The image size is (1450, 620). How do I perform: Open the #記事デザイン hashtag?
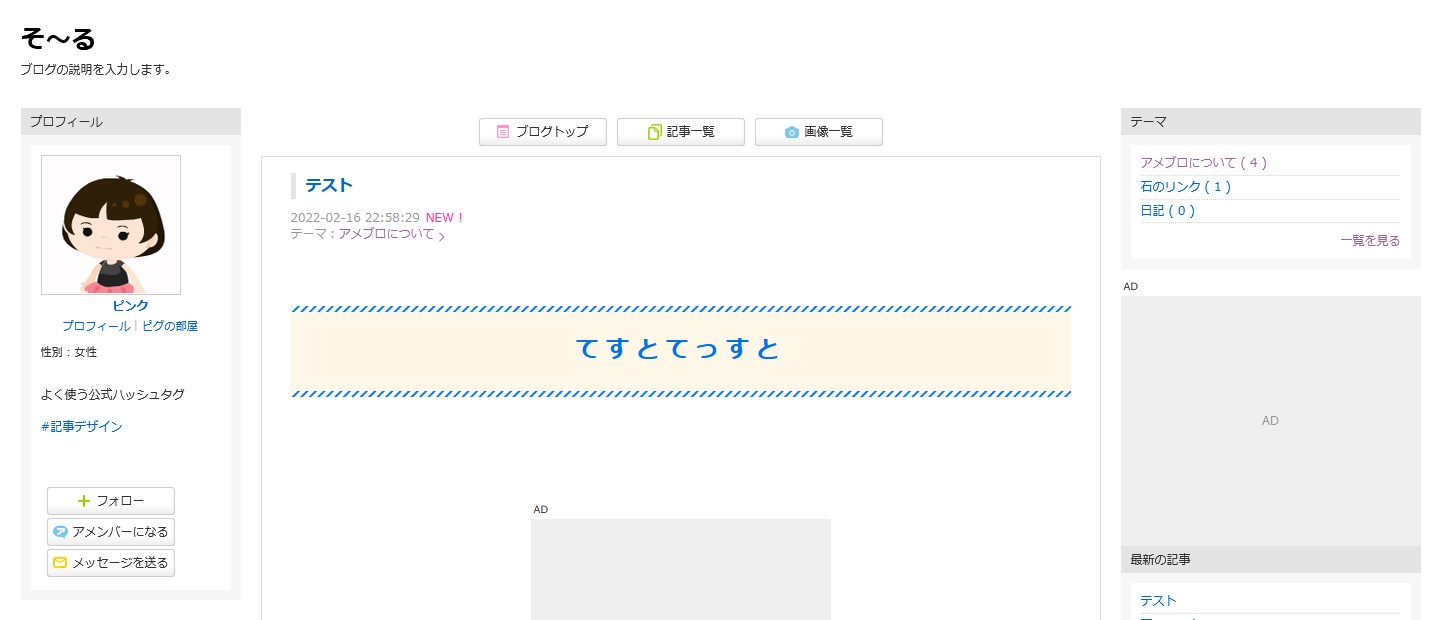(x=82, y=426)
